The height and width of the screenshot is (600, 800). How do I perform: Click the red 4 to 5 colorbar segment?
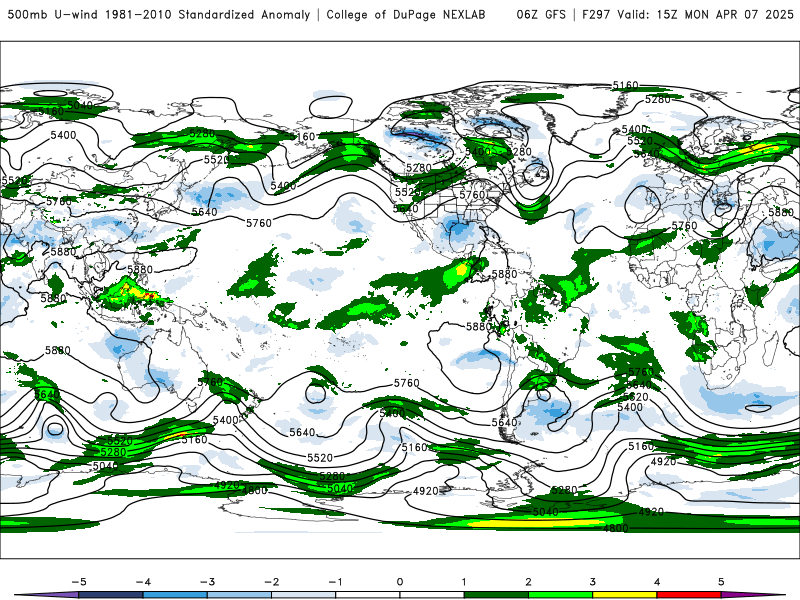[689, 595]
